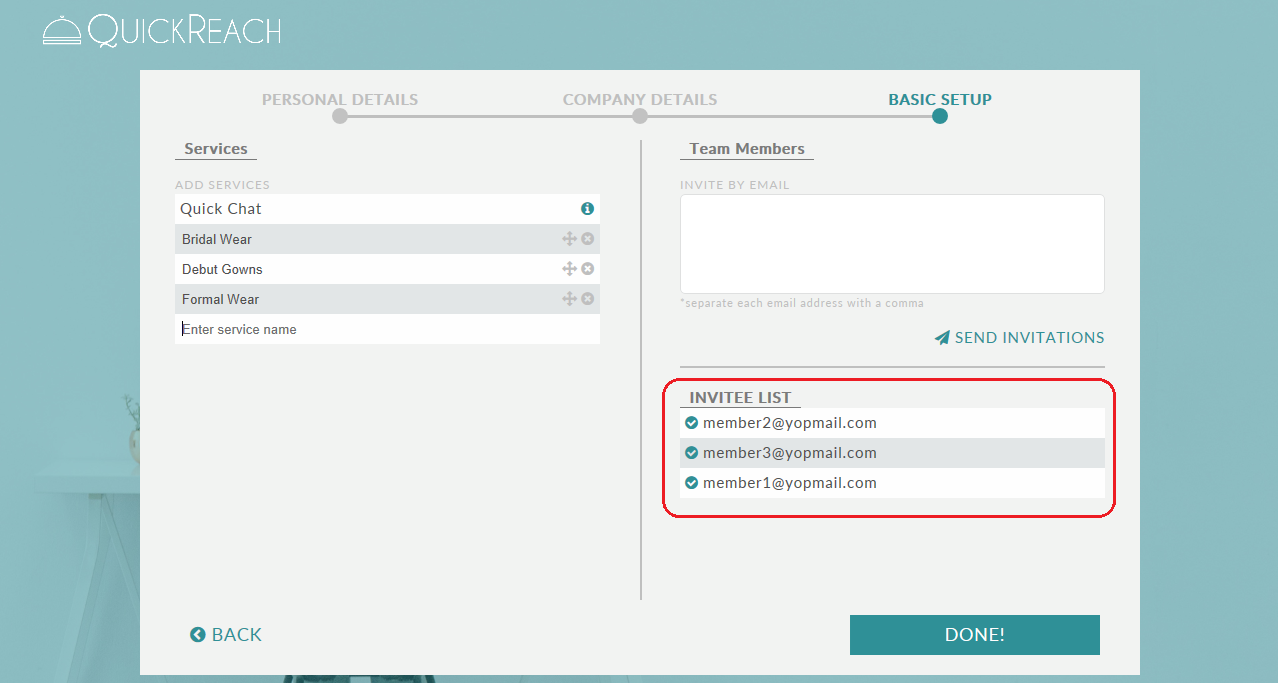Image resolution: width=1278 pixels, height=683 pixels.
Task: Click the check icon beside member1@yopmail.com
Action: (x=691, y=483)
